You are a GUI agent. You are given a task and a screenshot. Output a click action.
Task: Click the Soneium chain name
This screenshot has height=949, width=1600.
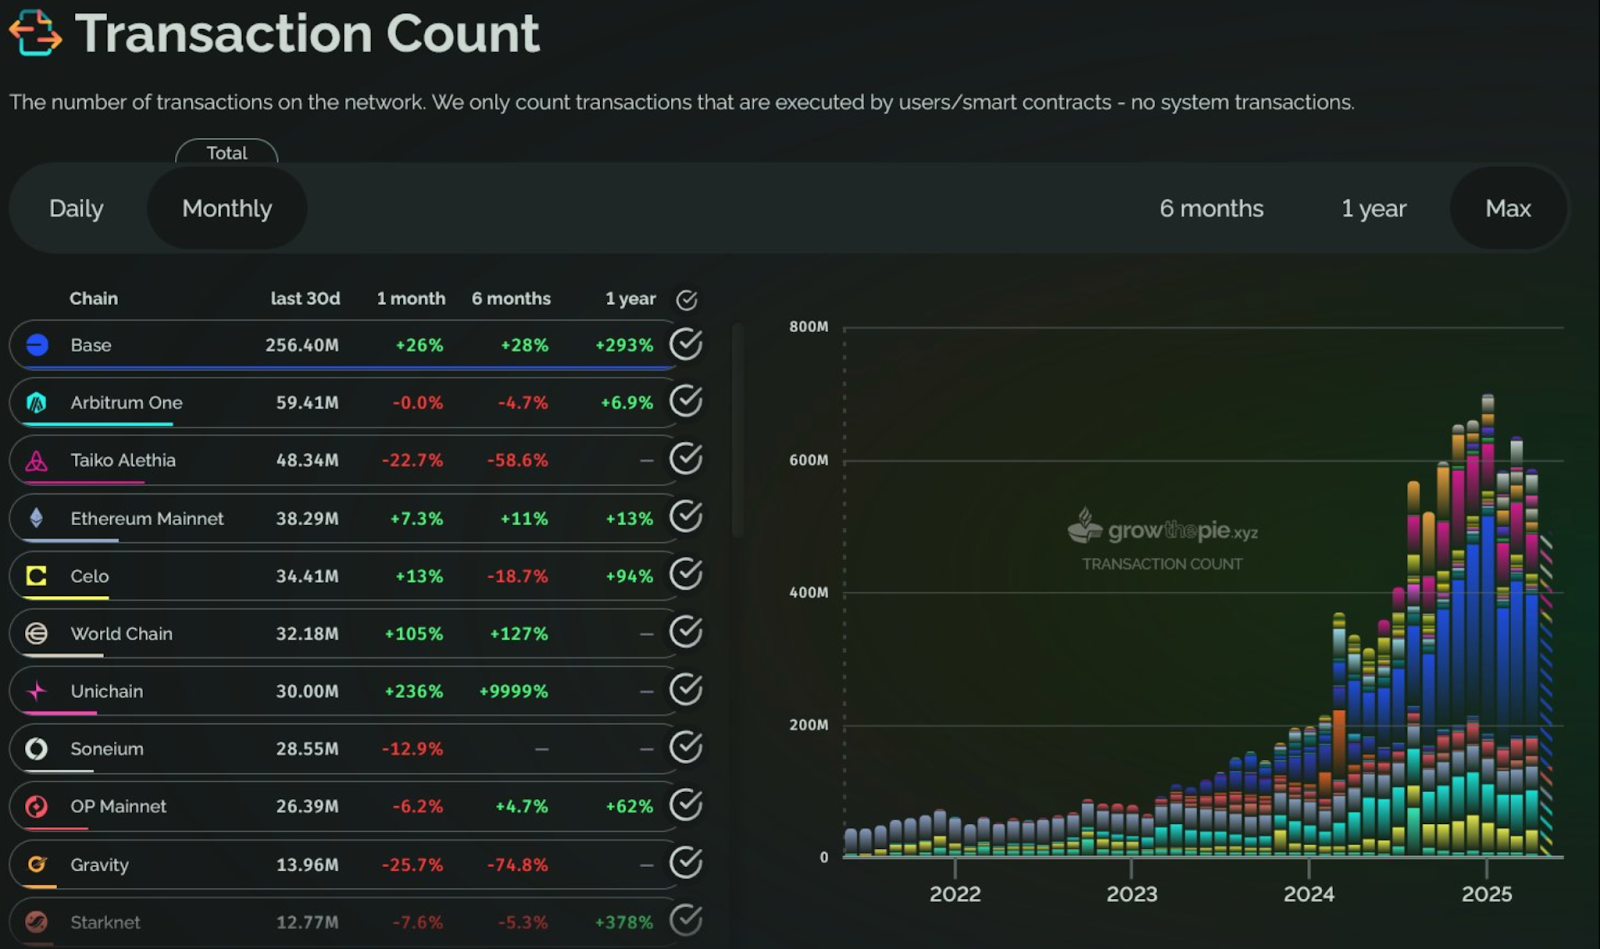107,749
